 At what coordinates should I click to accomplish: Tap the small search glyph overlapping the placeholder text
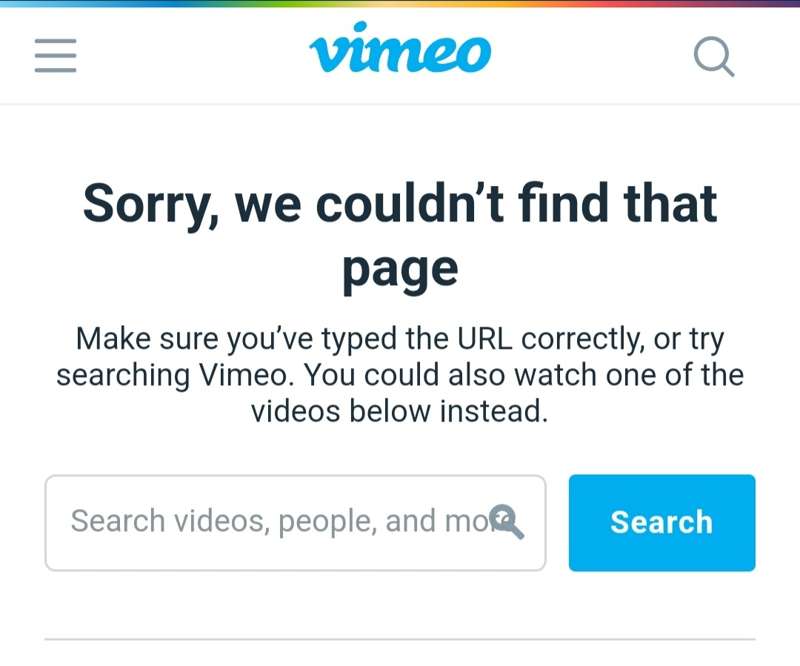click(x=506, y=522)
